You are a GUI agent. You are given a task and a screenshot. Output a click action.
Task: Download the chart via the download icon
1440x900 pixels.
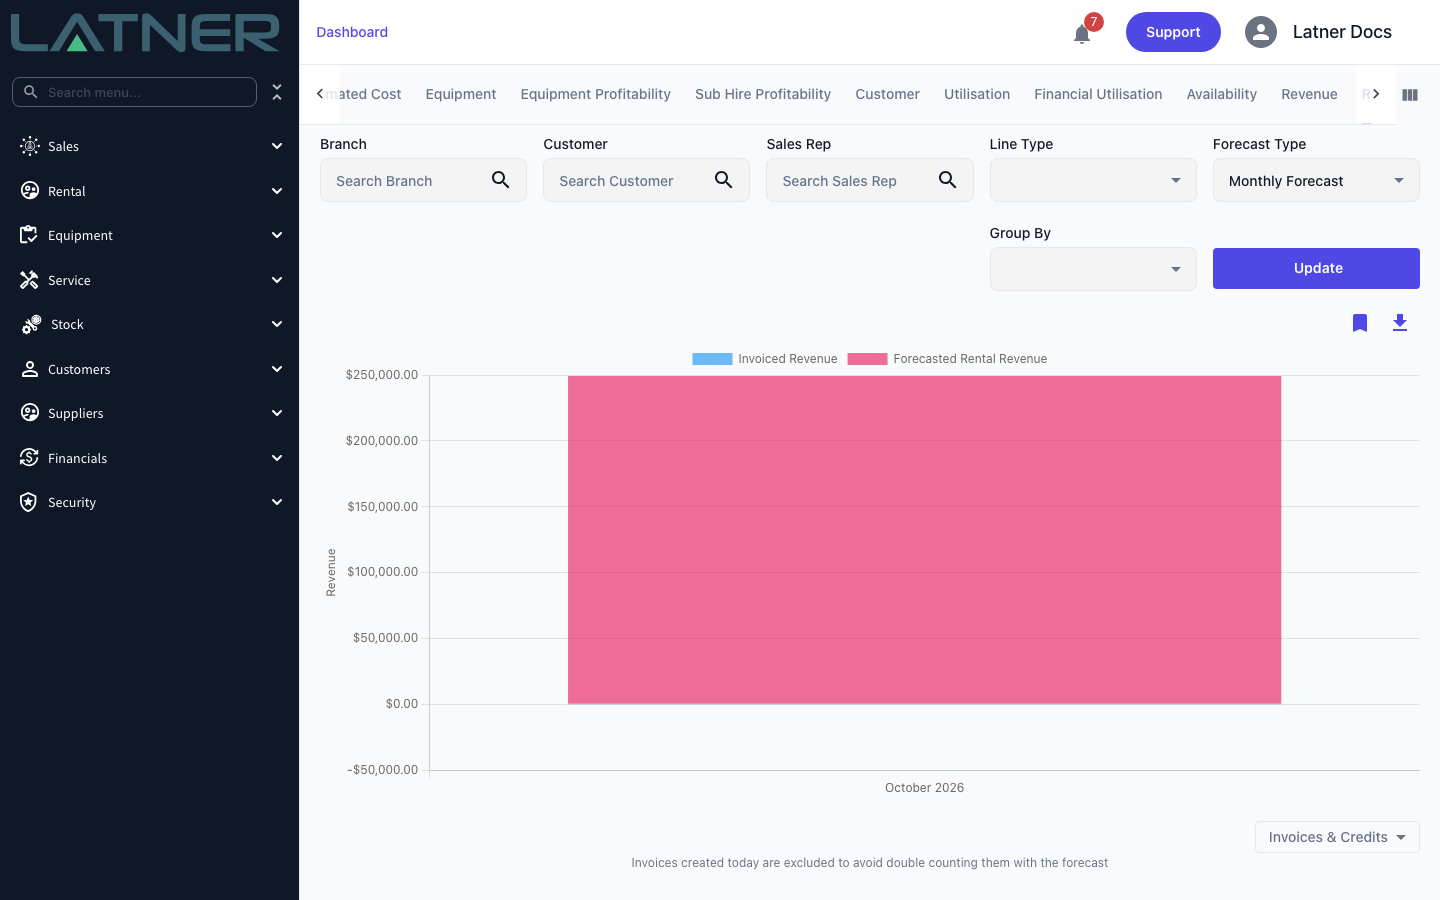[1400, 323]
